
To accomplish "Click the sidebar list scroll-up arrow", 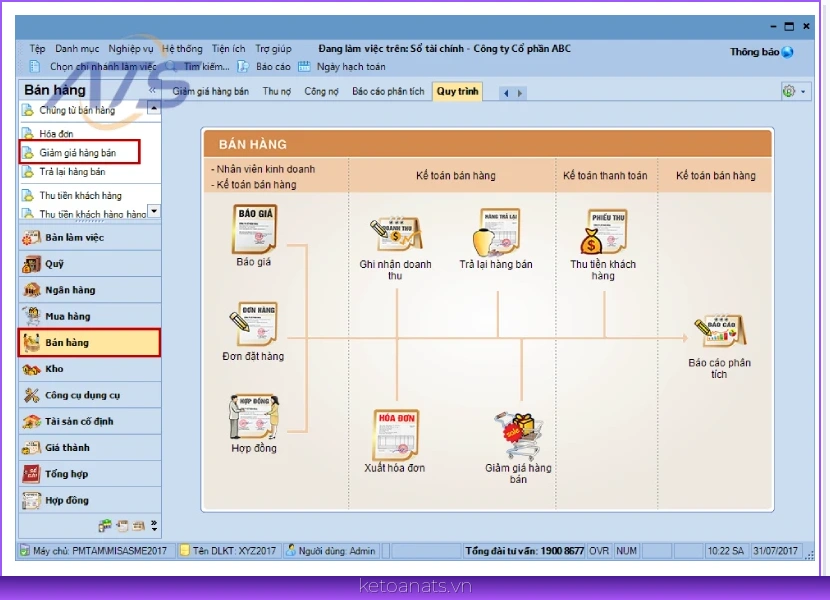I will [x=154, y=108].
